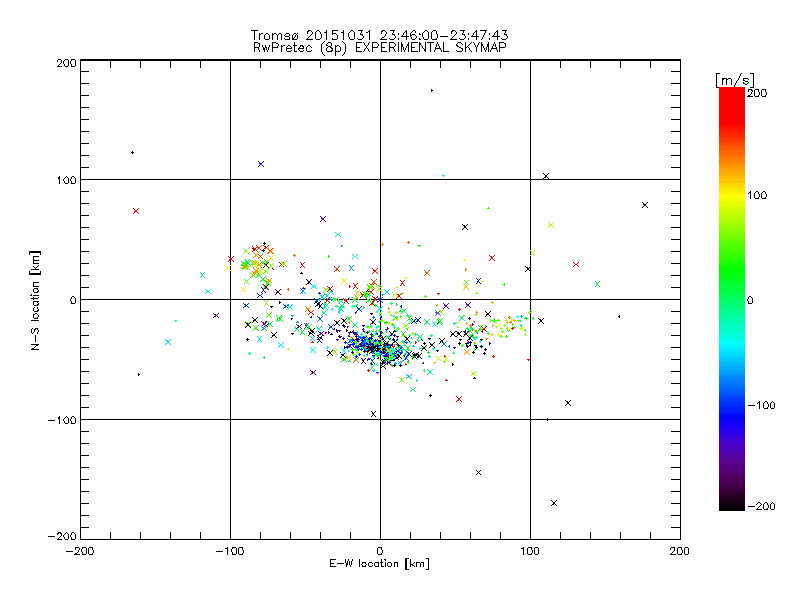Click the colorbar tick label '100' beside yellow
Screen dimensions: 800x600
click(x=757, y=195)
